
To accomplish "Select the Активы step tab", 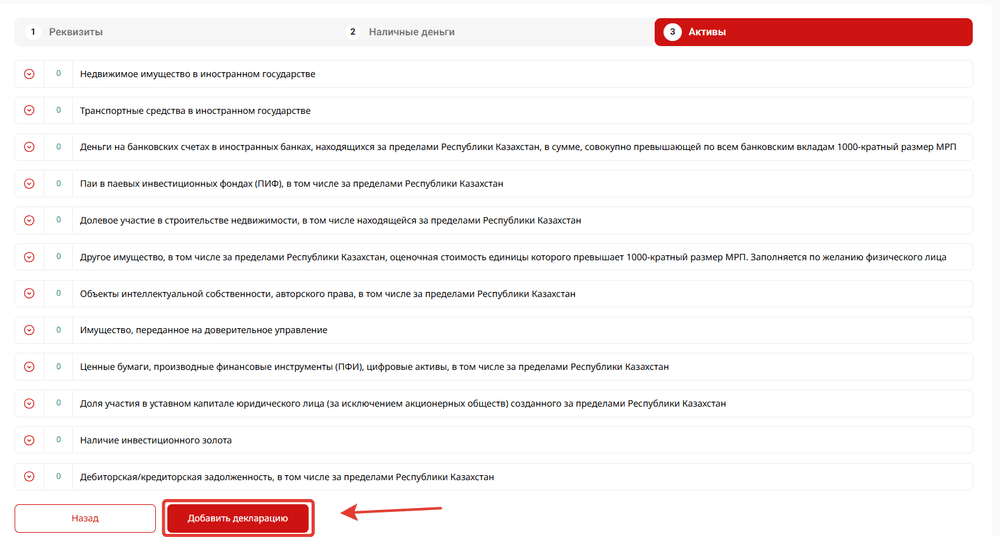I will click(813, 32).
